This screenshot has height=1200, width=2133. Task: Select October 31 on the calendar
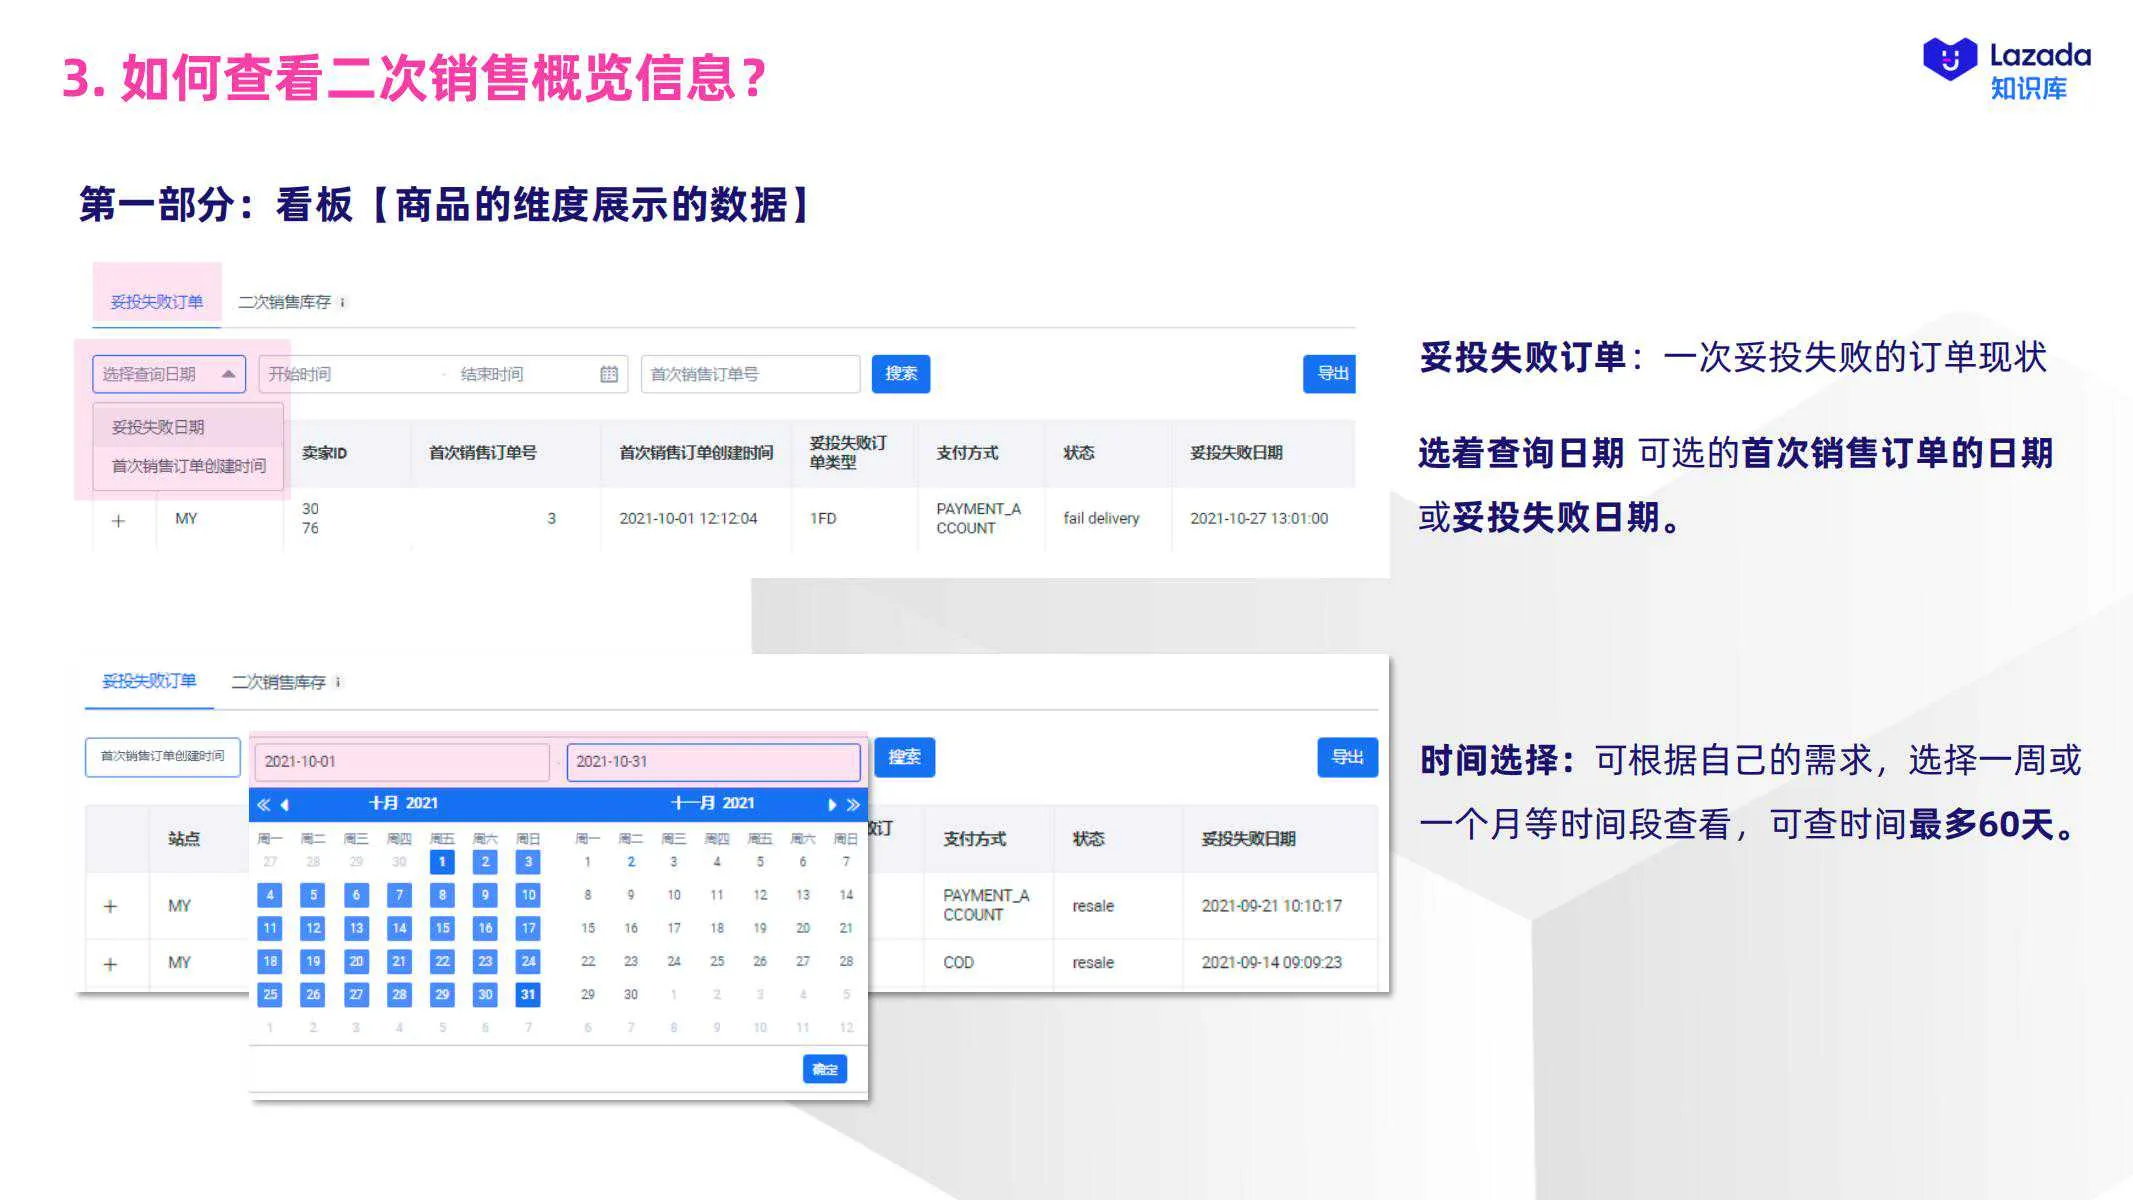tap(527, 994)
